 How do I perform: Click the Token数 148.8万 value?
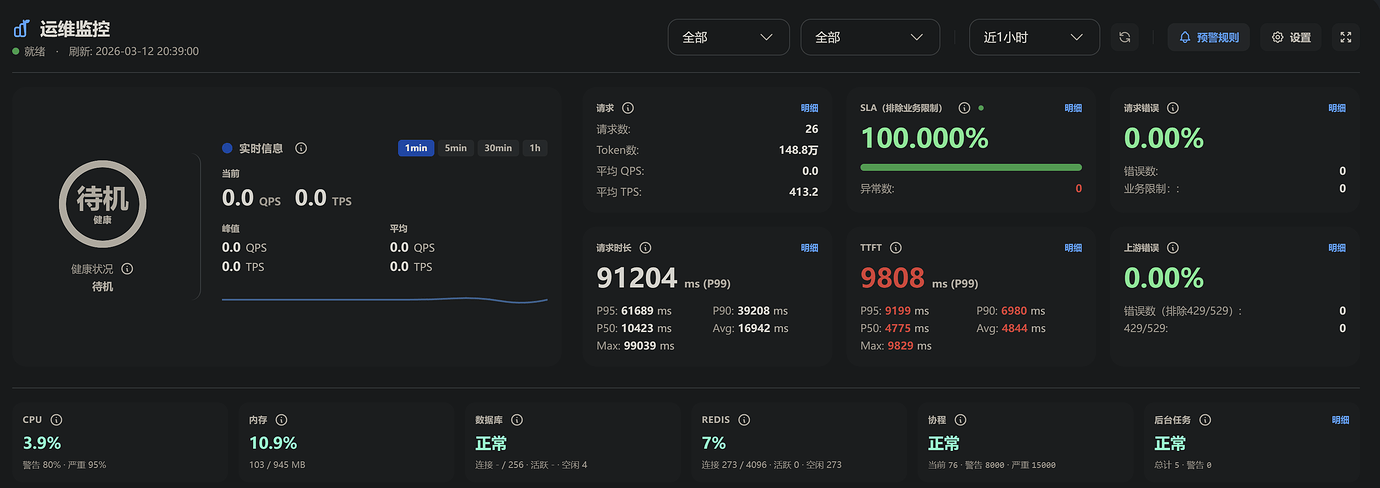797,150
